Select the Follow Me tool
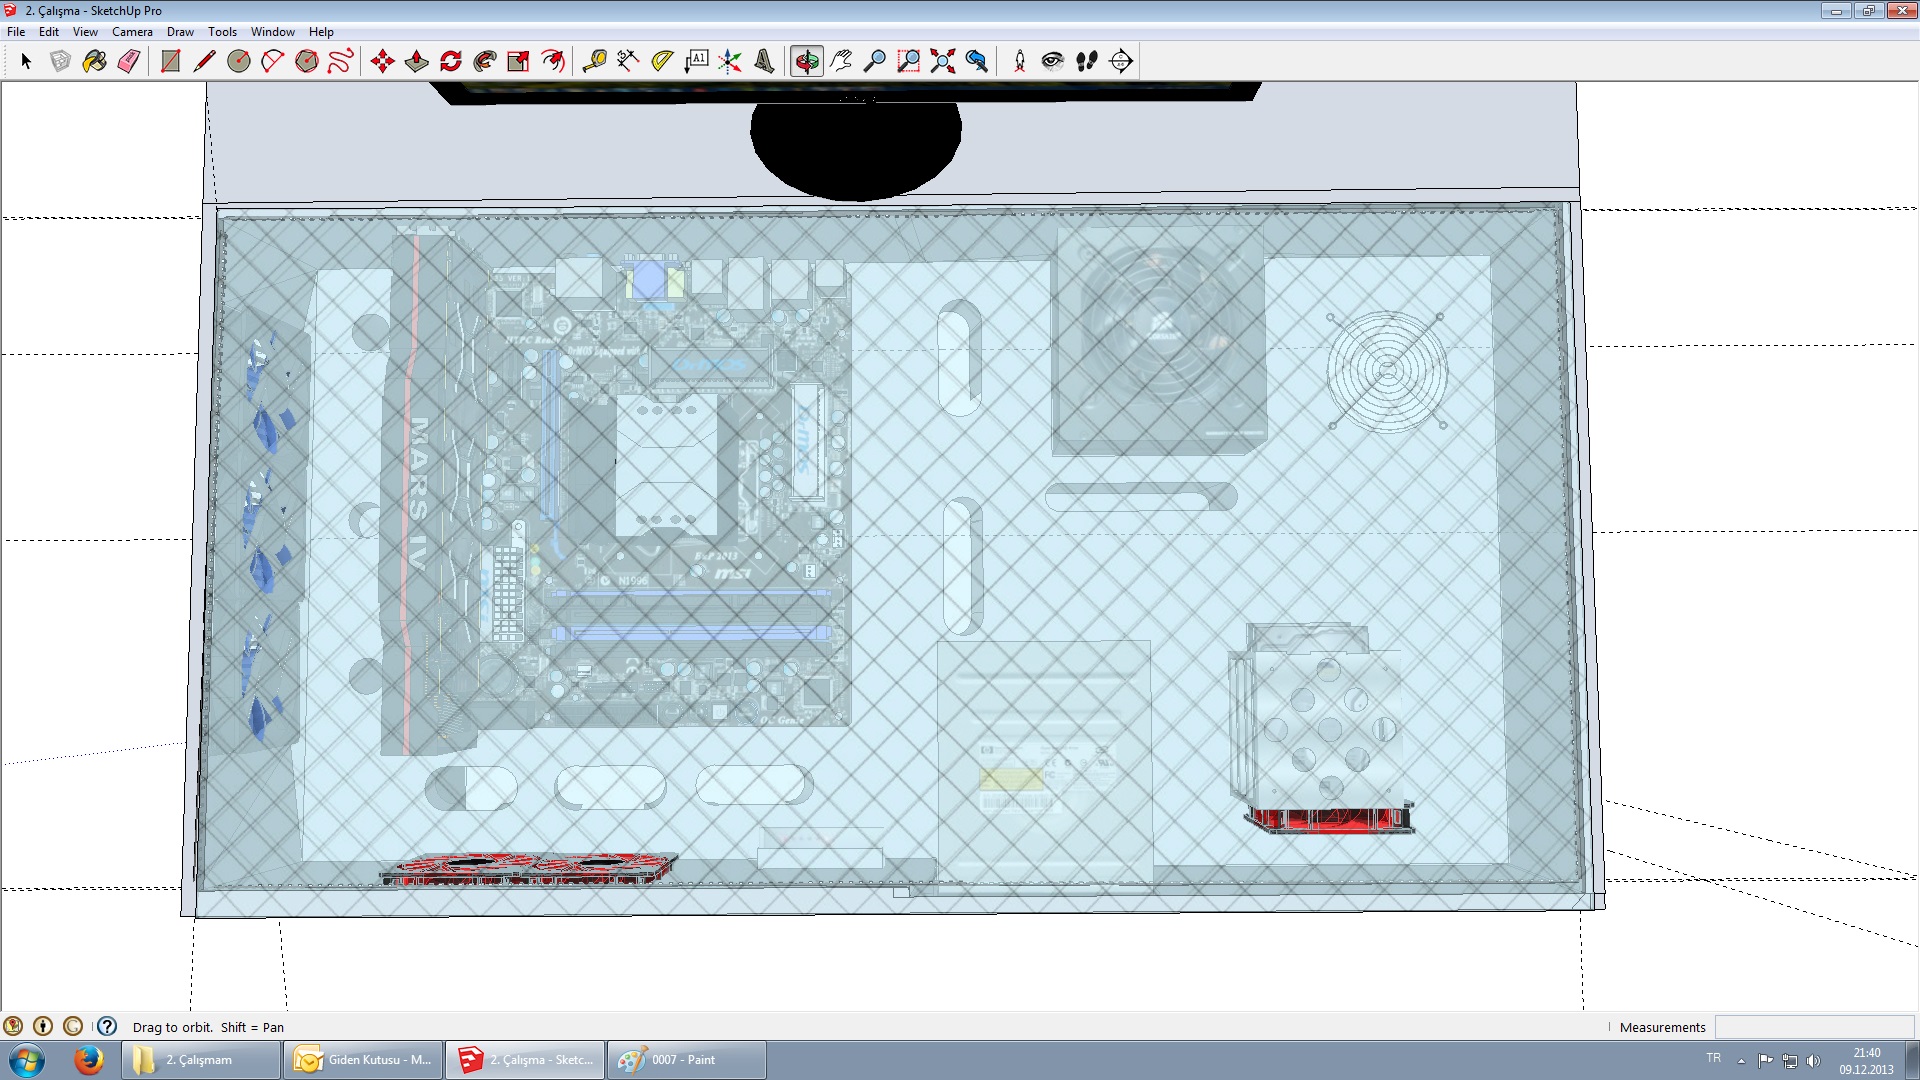The width and height of the screenshot is (1920, 1080). (x=485, y=61)
